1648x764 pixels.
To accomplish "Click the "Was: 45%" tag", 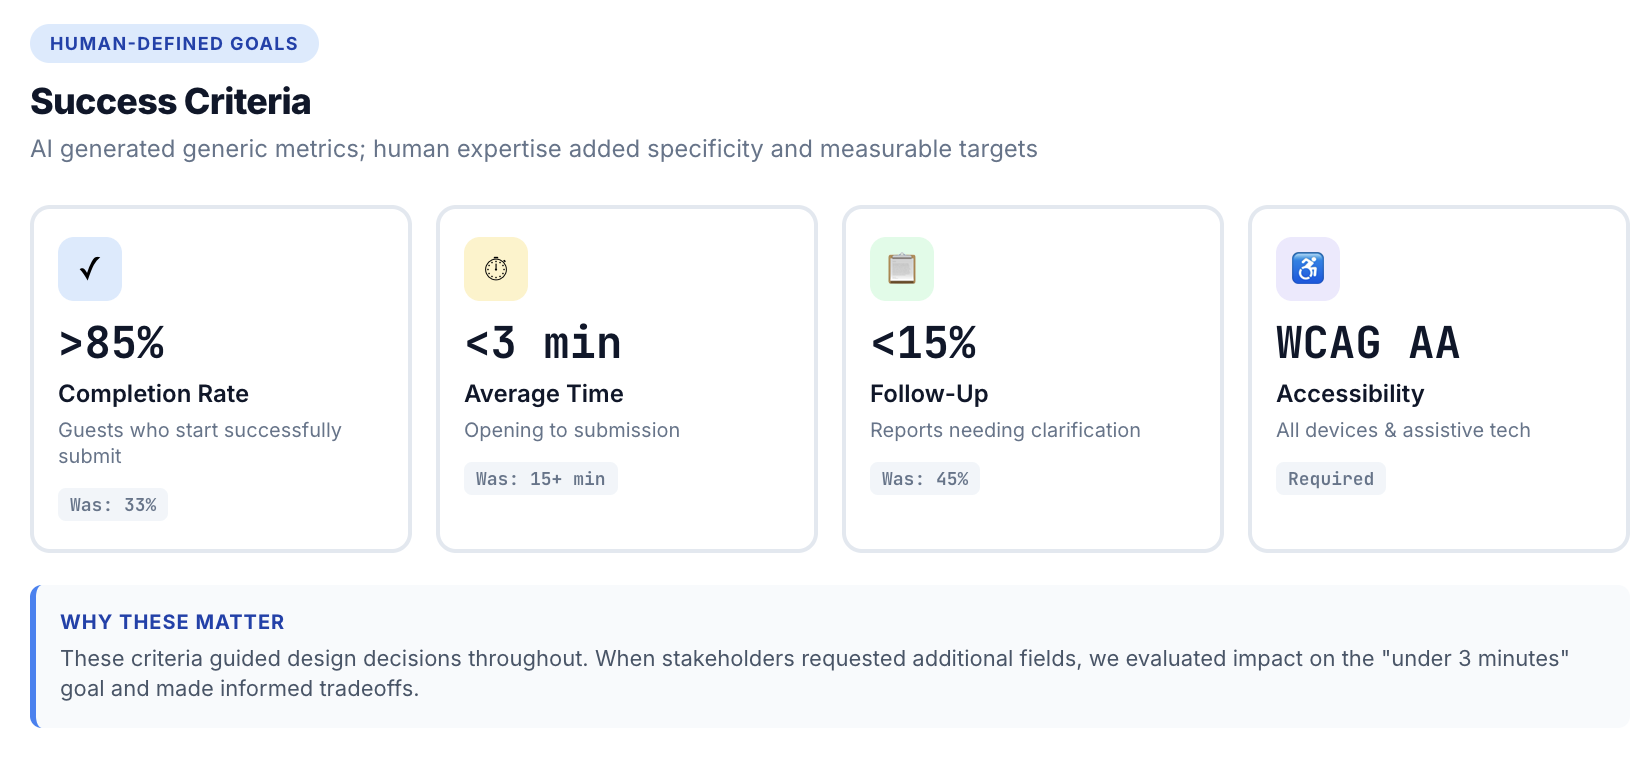I will [925, 479].
